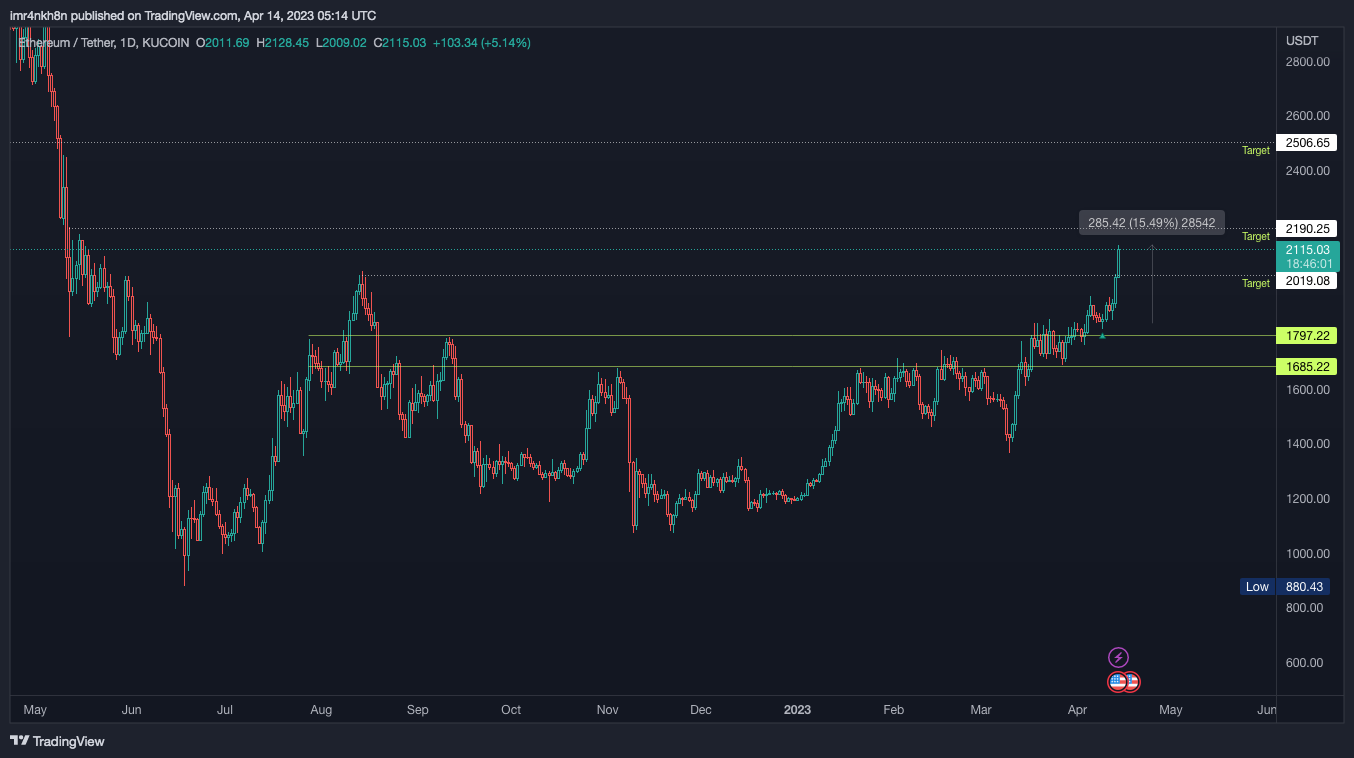
Task: Click the Aug label on time axis
Action: tap(321, 710)
